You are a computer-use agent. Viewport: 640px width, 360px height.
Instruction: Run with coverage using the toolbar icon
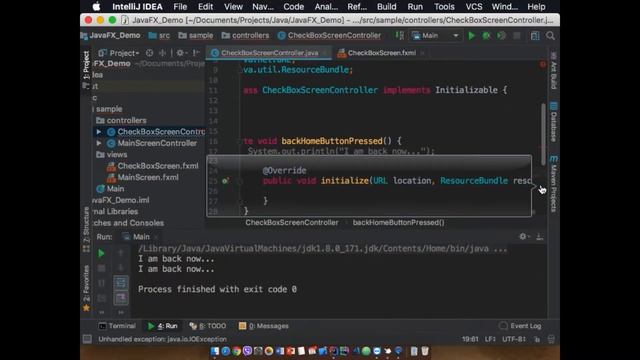(501, 36)
